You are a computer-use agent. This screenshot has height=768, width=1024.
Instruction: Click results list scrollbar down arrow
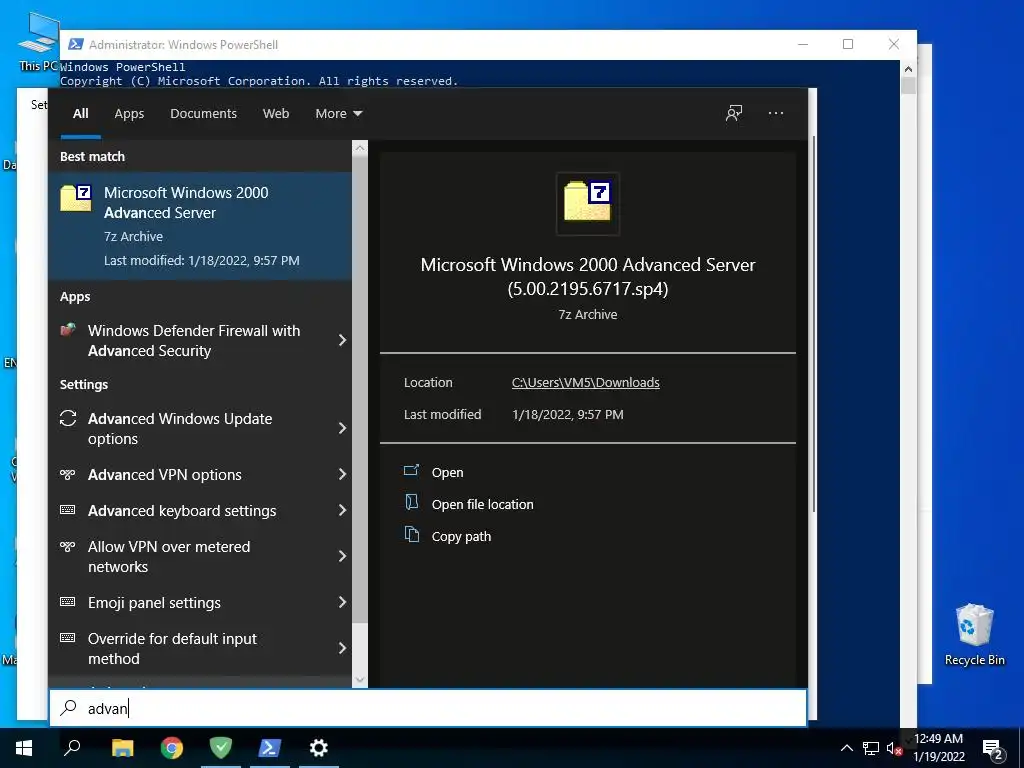pyautogui.click(x=360, y=680)
